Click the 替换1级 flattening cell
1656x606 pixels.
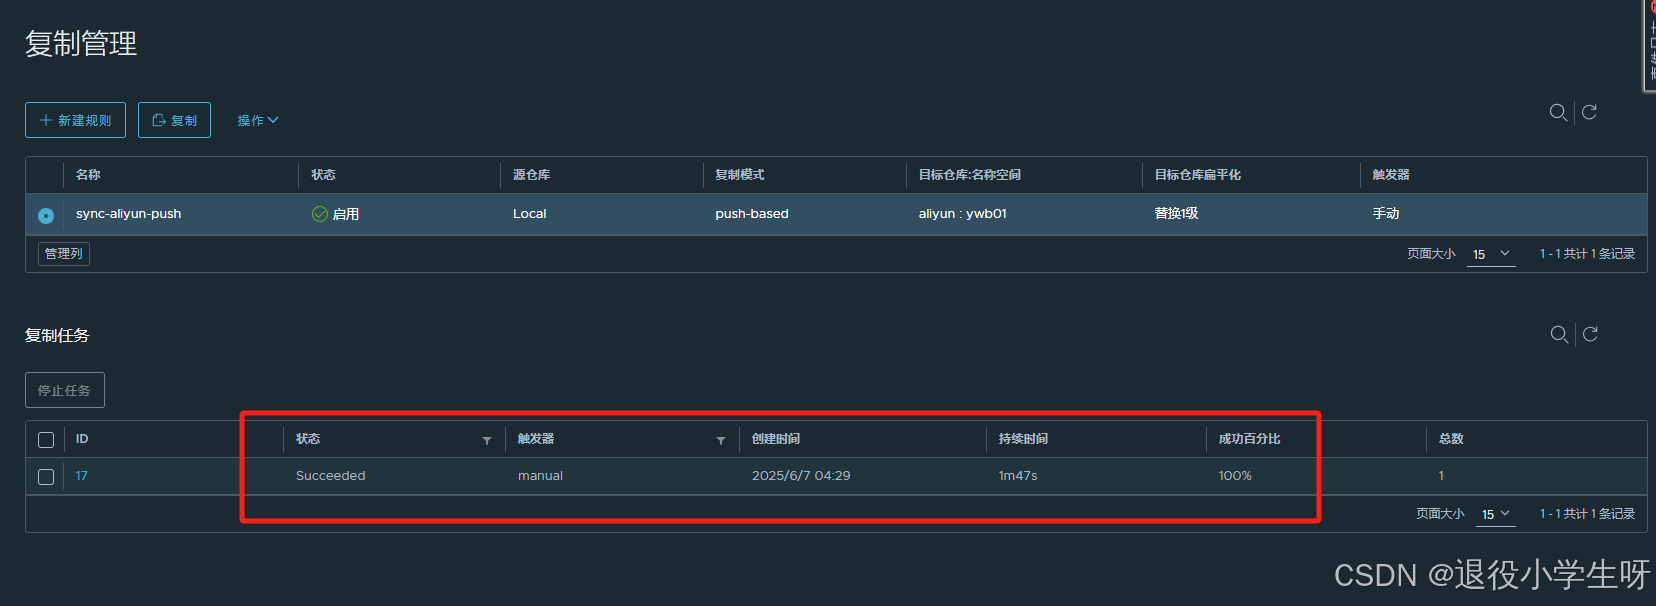click(1176, 214)
